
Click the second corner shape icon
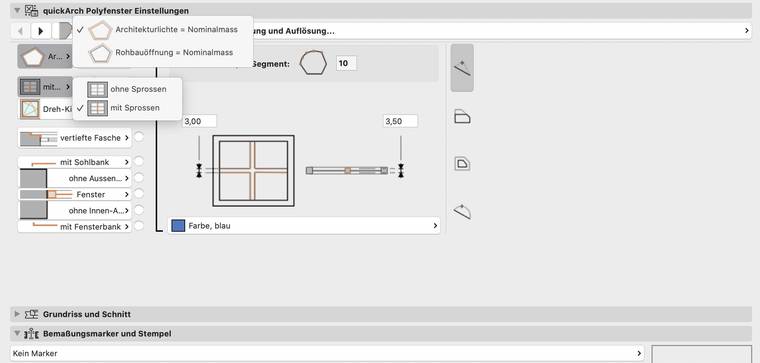coord(462,117)
